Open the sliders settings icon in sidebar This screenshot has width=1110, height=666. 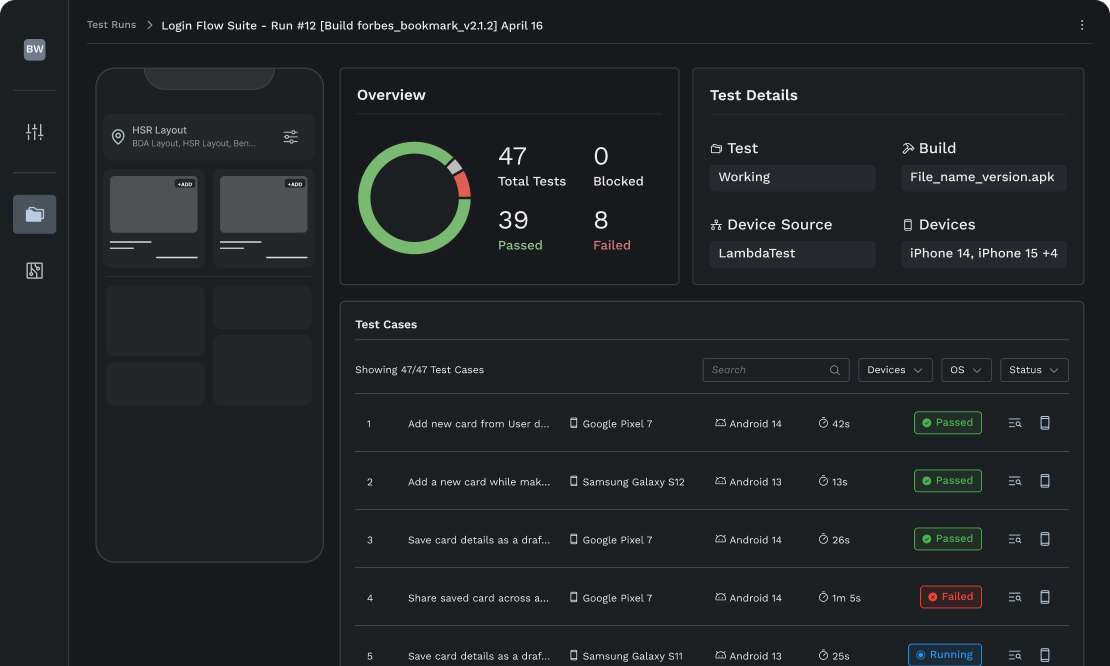point(35,132)
